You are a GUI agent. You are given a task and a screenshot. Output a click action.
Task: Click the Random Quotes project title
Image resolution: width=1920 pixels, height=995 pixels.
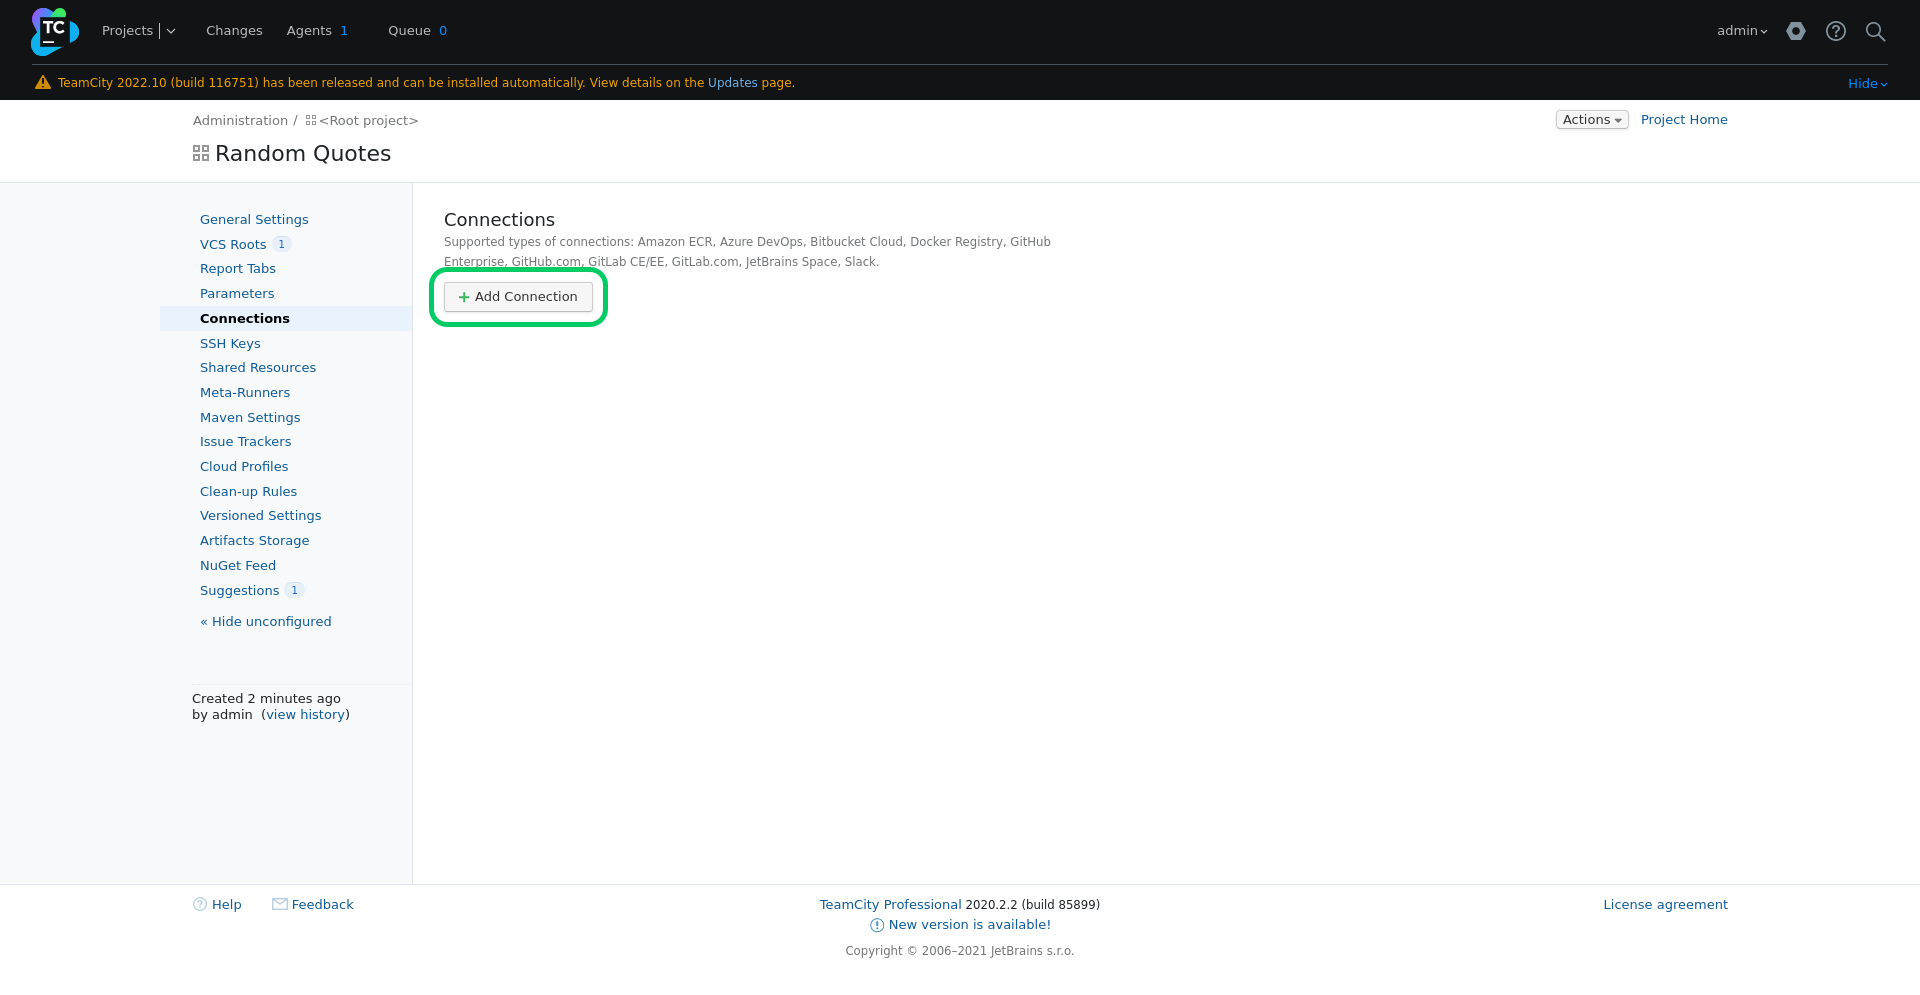point(303,154)
